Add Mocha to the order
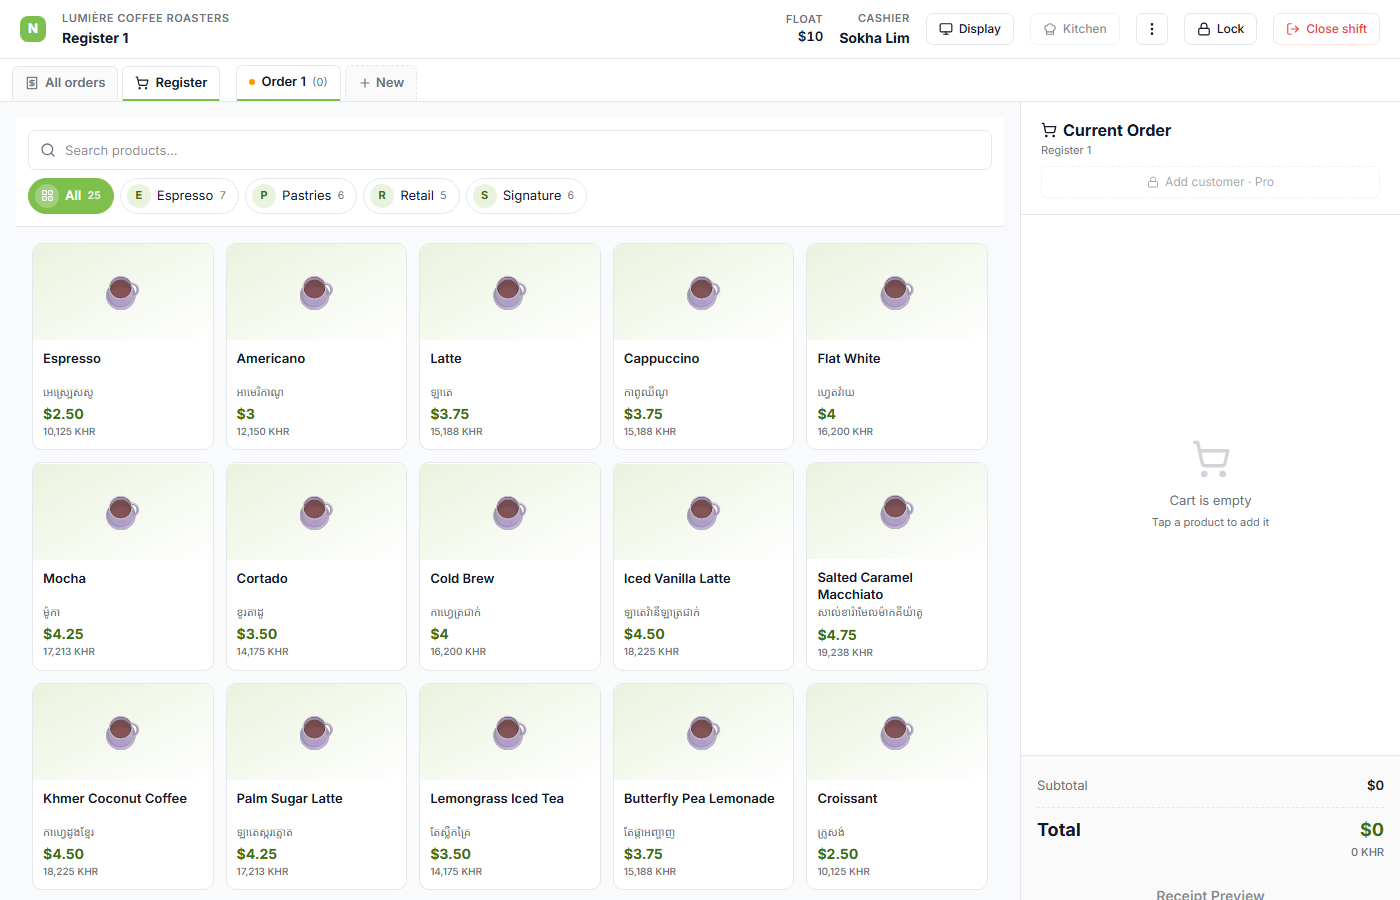This screenshot has height=900, width=1400. (x=123, y=566)
